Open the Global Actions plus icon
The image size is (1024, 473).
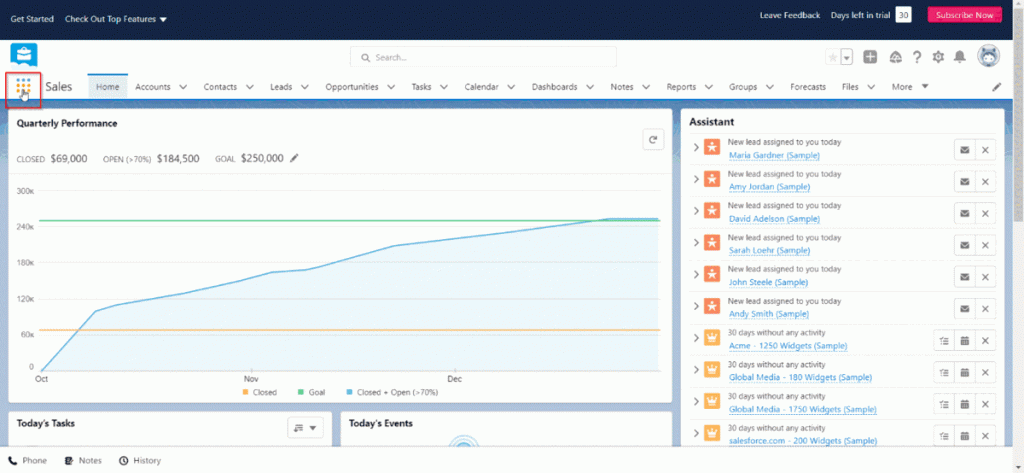click(871, 57)
